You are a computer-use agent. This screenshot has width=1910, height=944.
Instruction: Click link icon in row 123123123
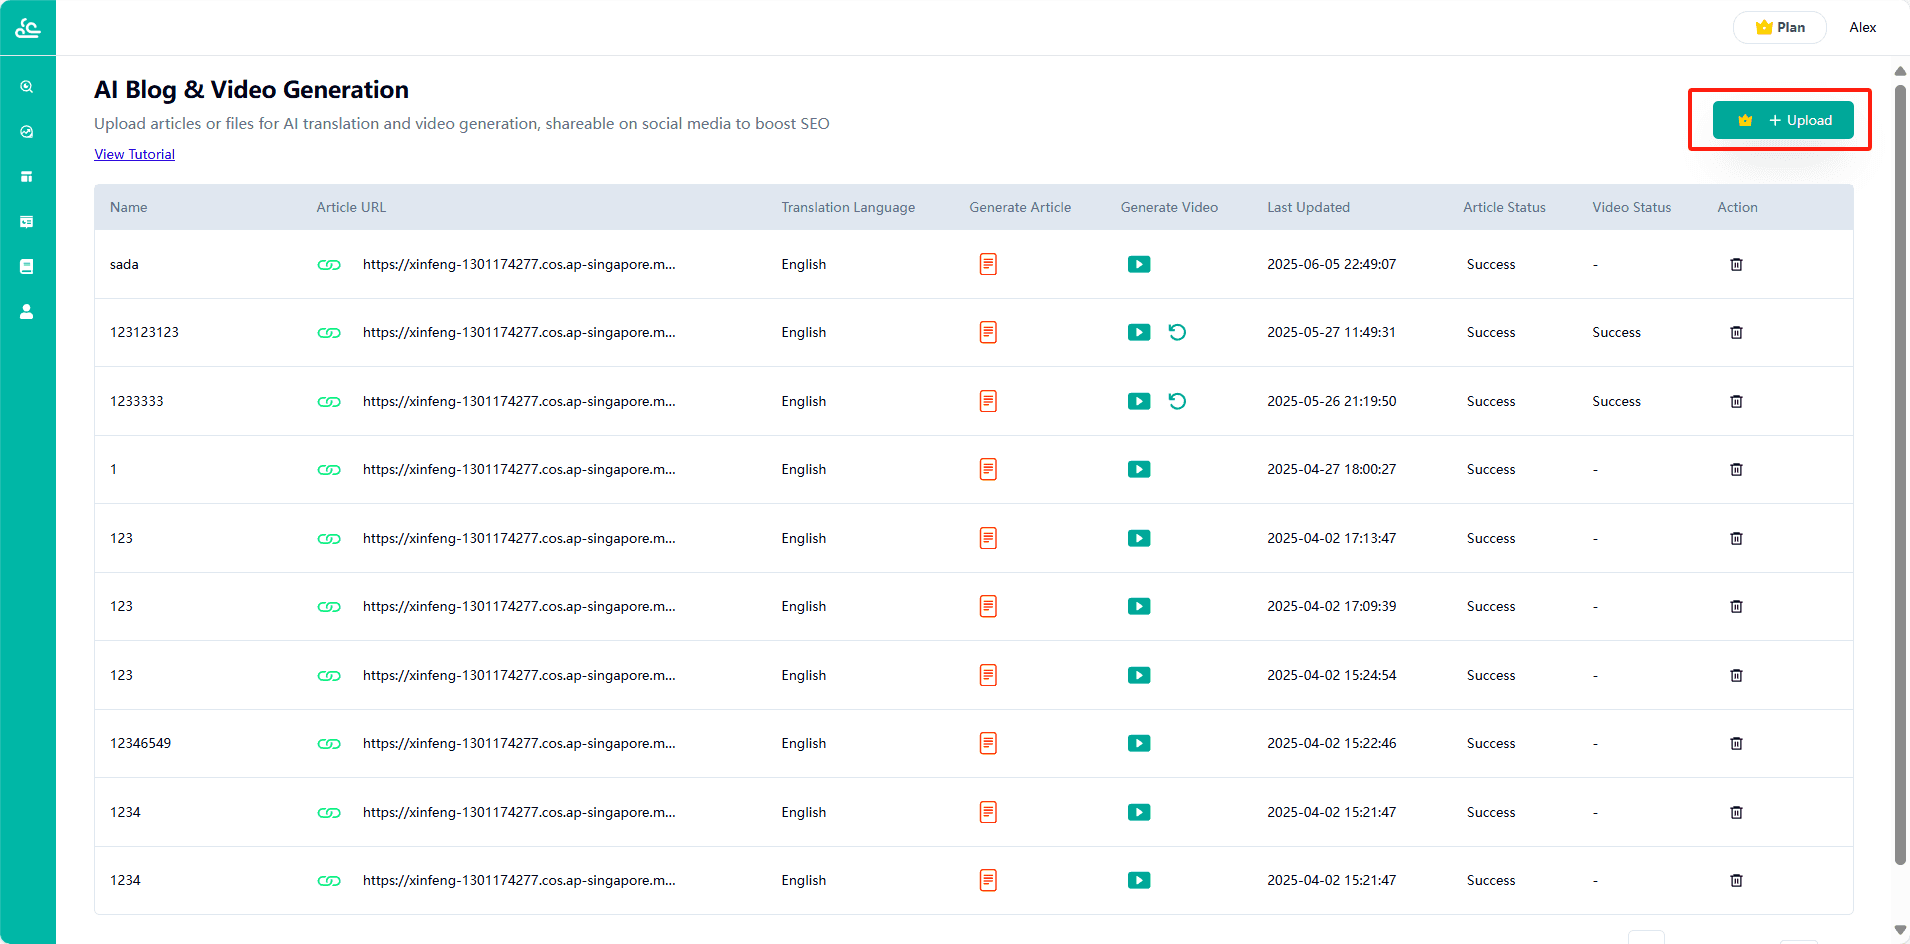tap(329, 333)
